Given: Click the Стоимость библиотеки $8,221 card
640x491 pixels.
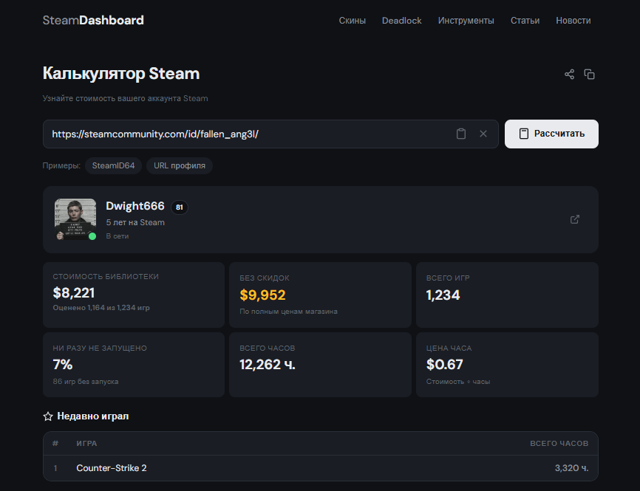Looking at the screenshot, I should (134, 295).
